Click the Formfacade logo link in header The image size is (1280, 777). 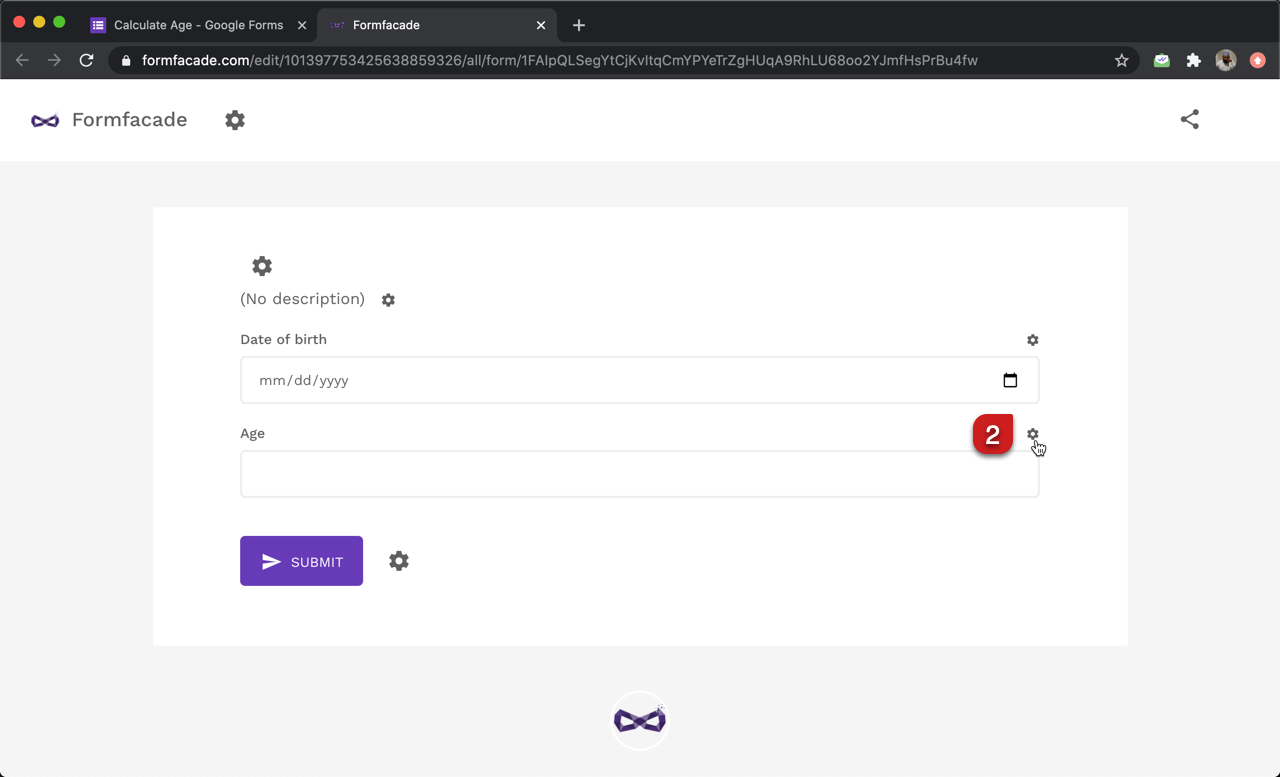109,120
